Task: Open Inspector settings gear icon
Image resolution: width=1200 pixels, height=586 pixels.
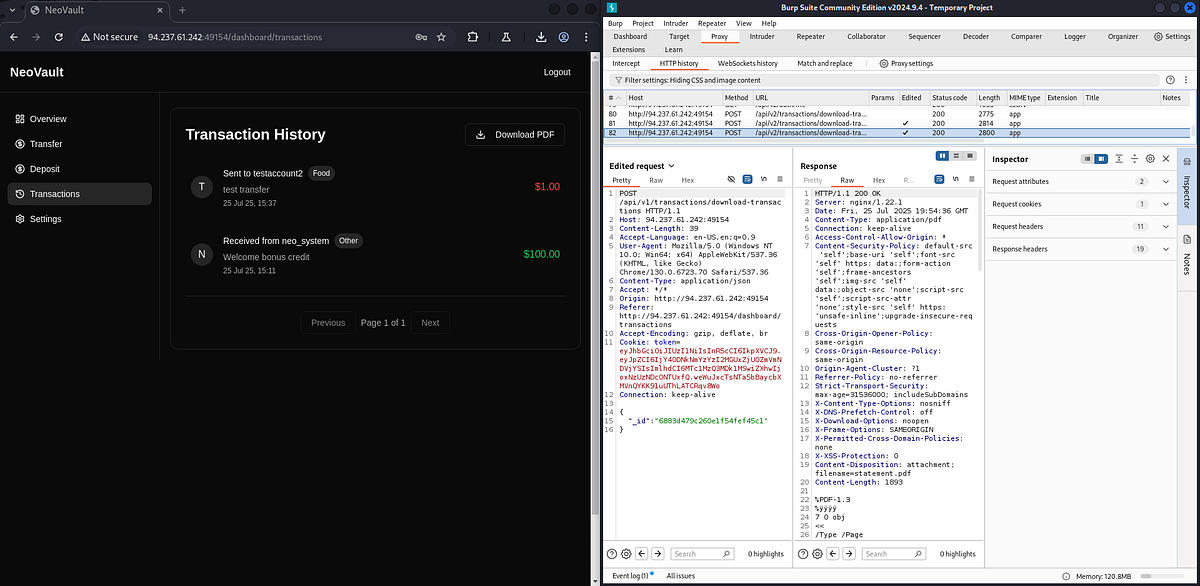Action: [x=1150, y=159]
